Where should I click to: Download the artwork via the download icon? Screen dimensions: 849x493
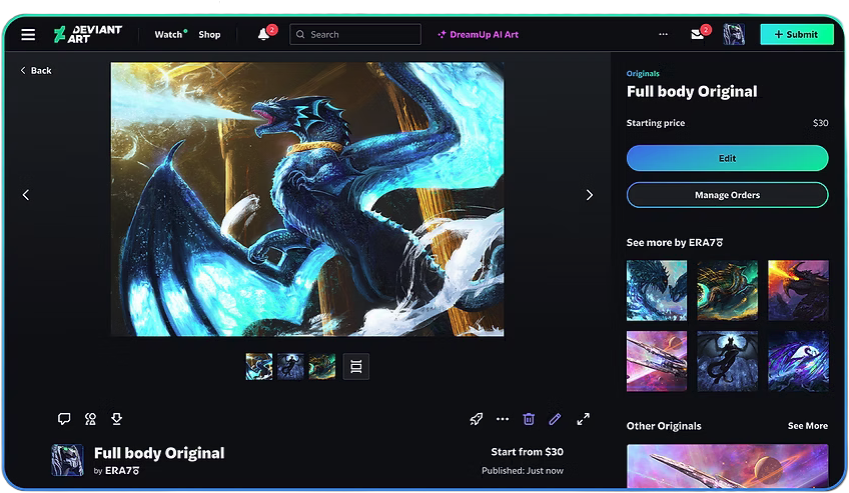tap(116, 419)
